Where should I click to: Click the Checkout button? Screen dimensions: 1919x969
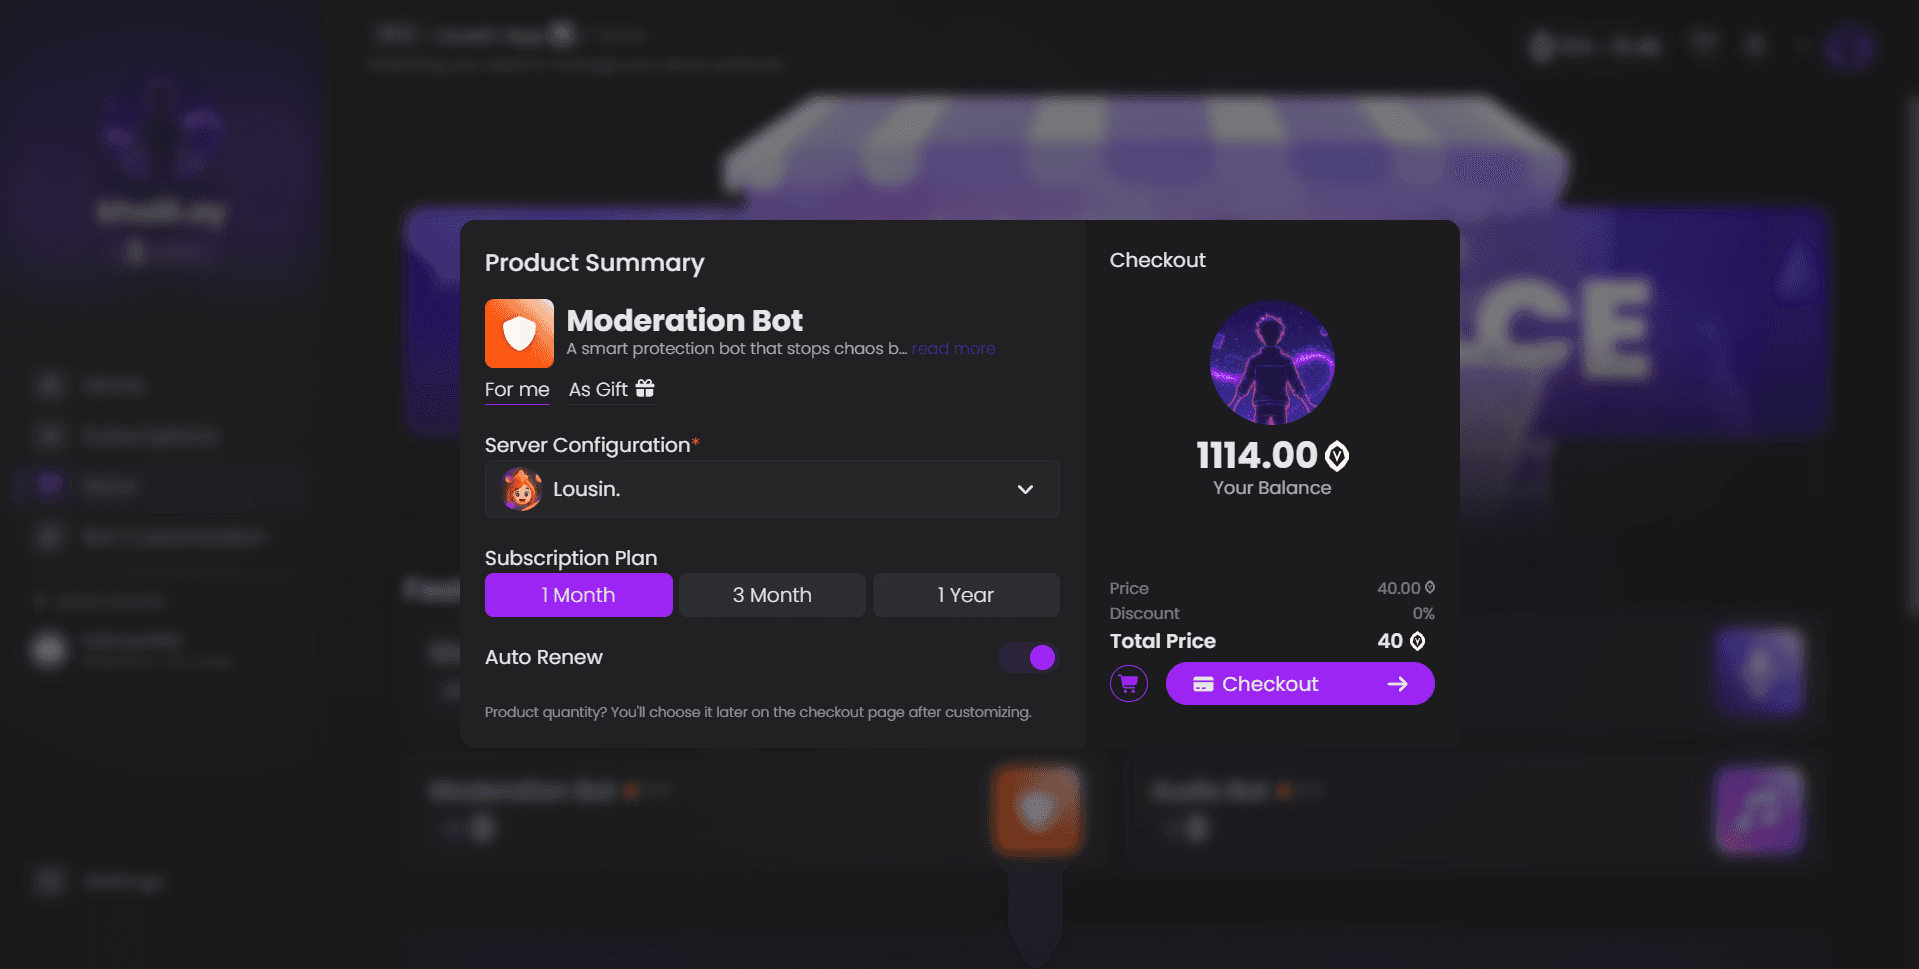(x=1300, y=684)
